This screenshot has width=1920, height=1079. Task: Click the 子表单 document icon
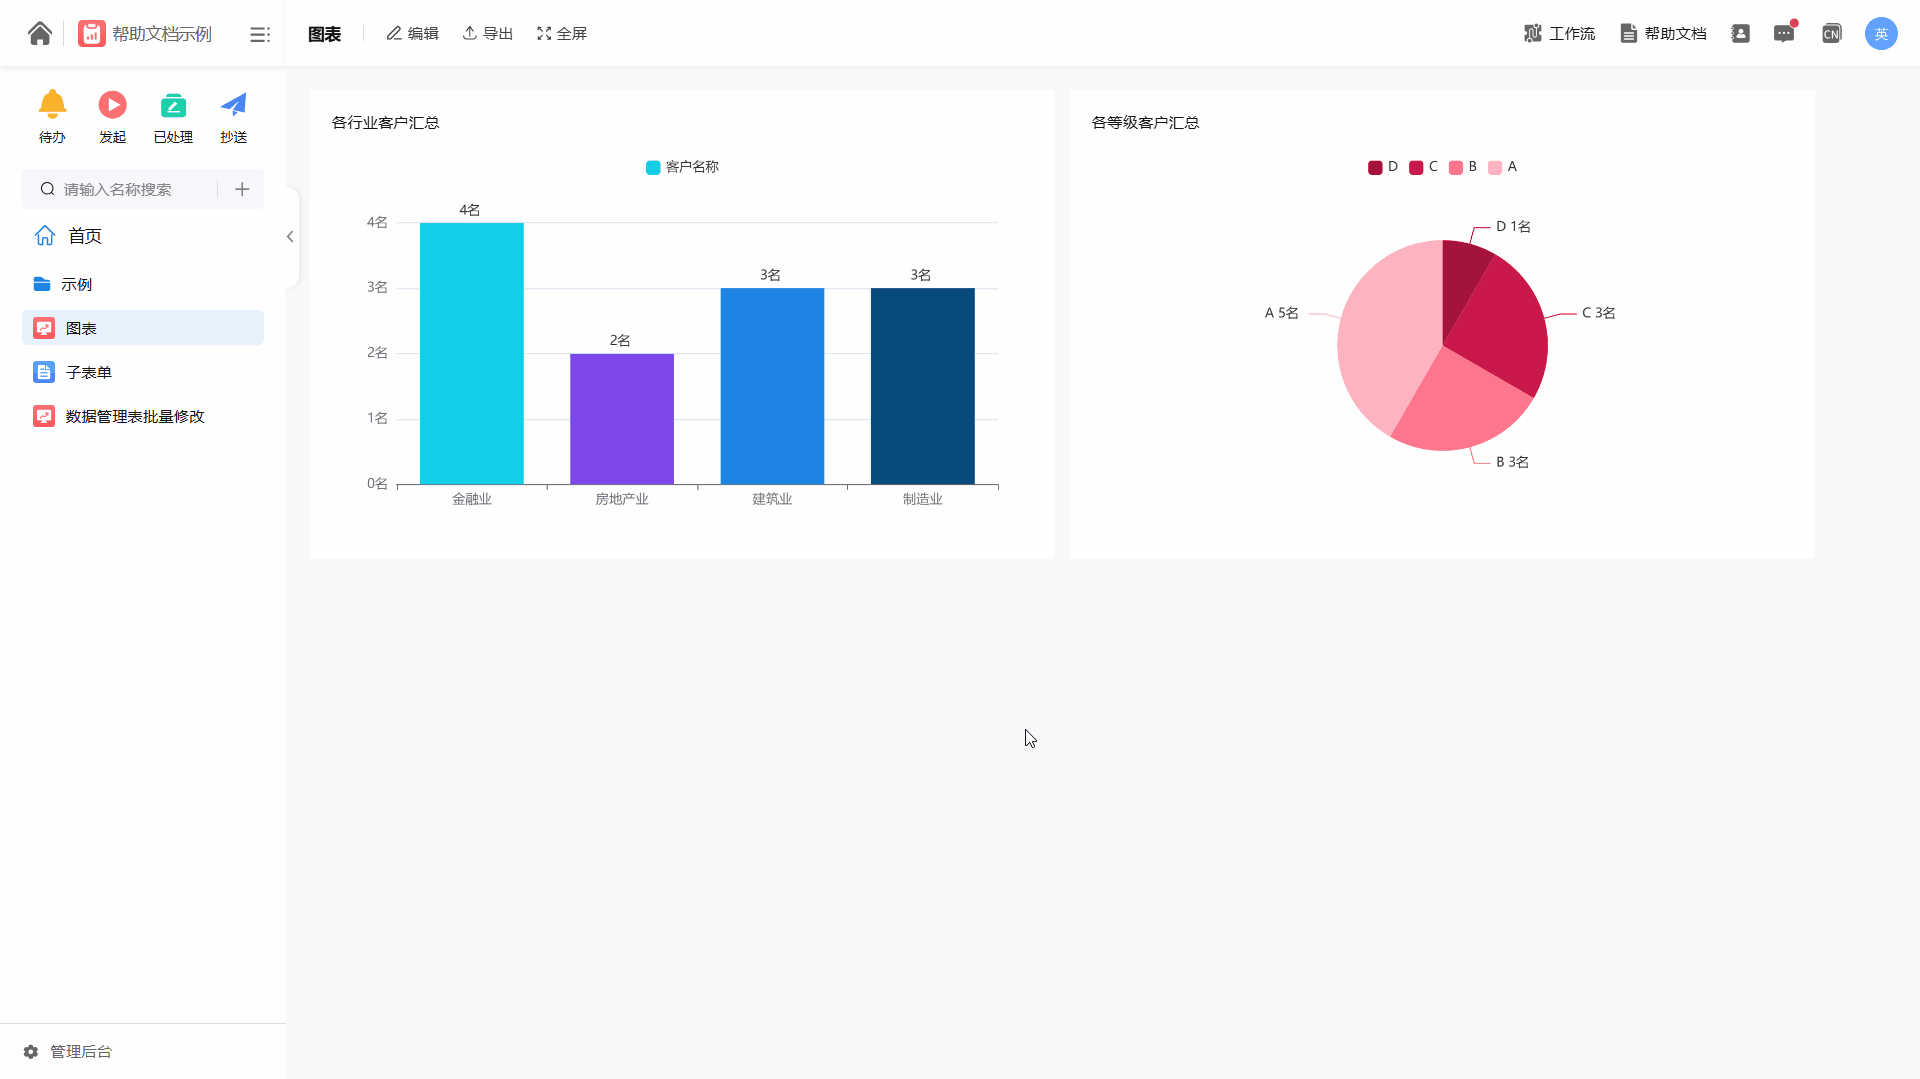pyautogui.click(x=44, y=372)
